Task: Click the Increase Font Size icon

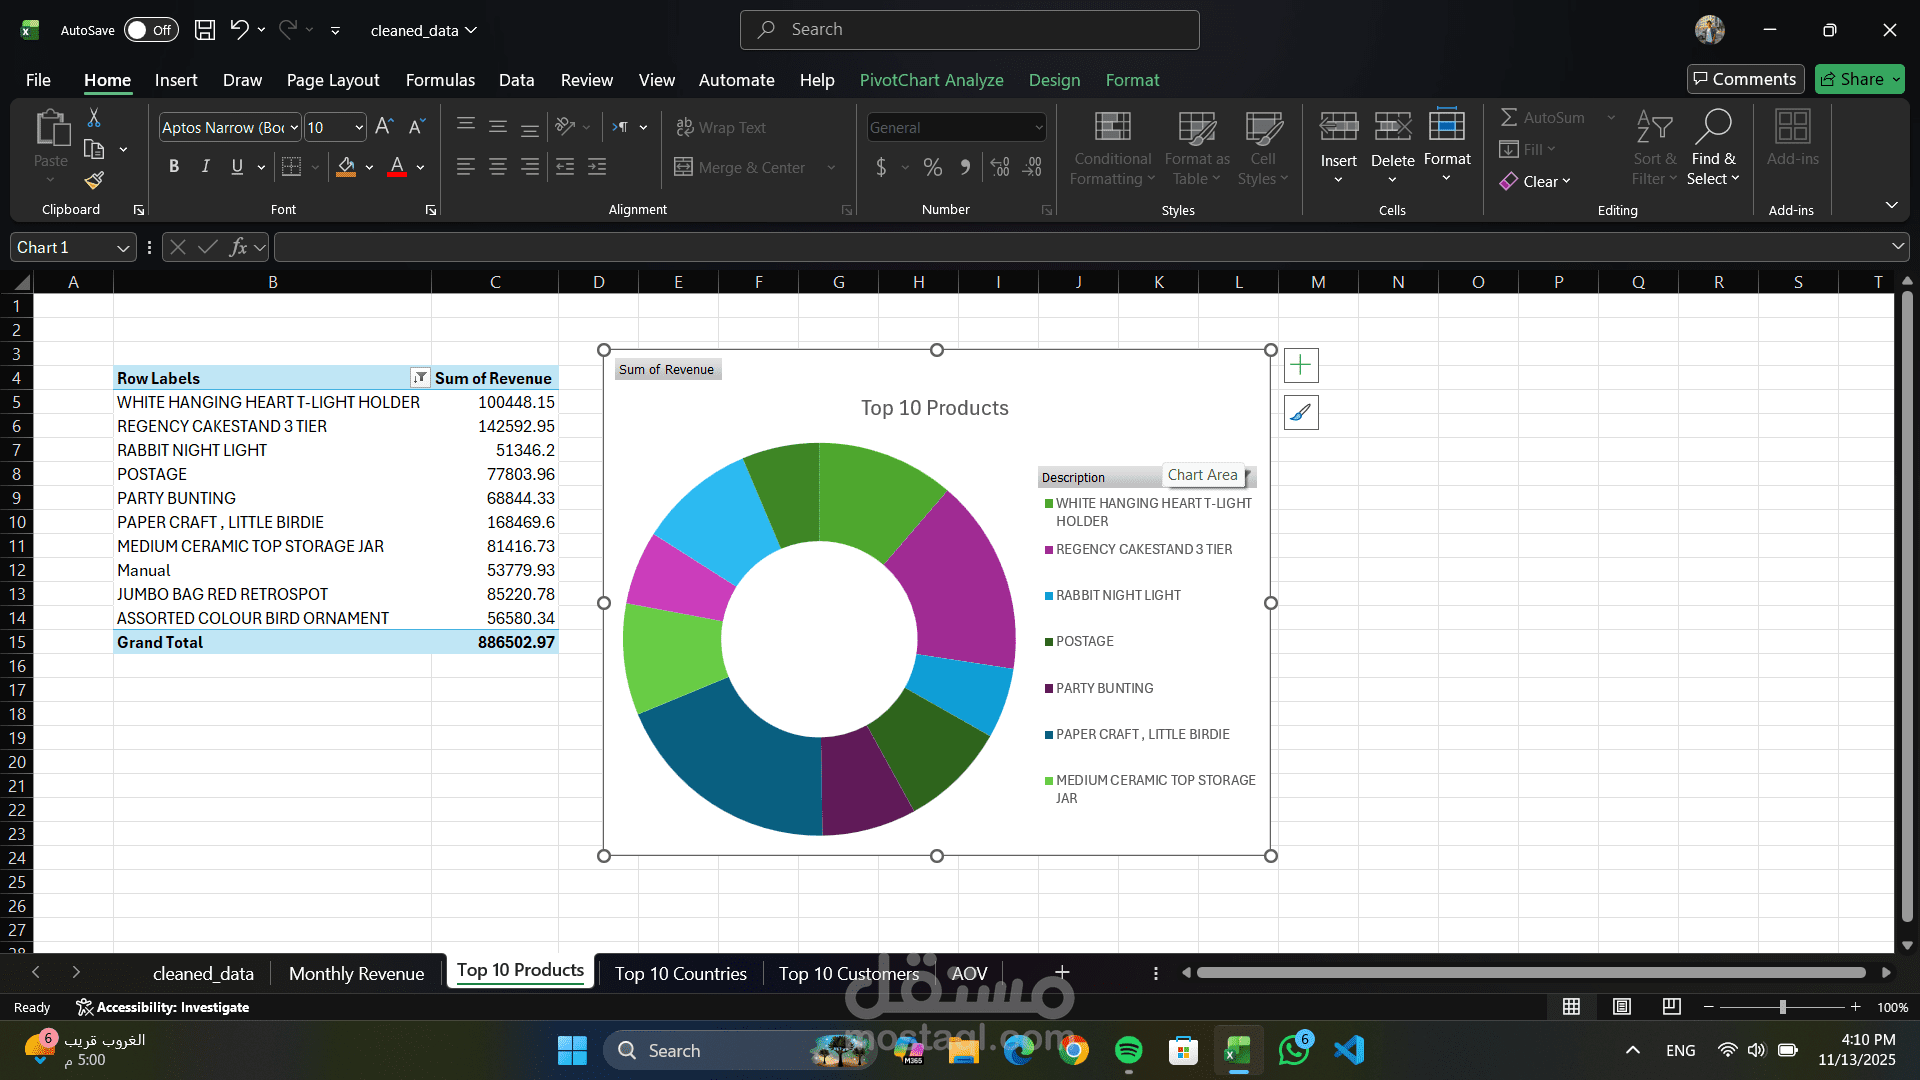Action: (384, 127)
